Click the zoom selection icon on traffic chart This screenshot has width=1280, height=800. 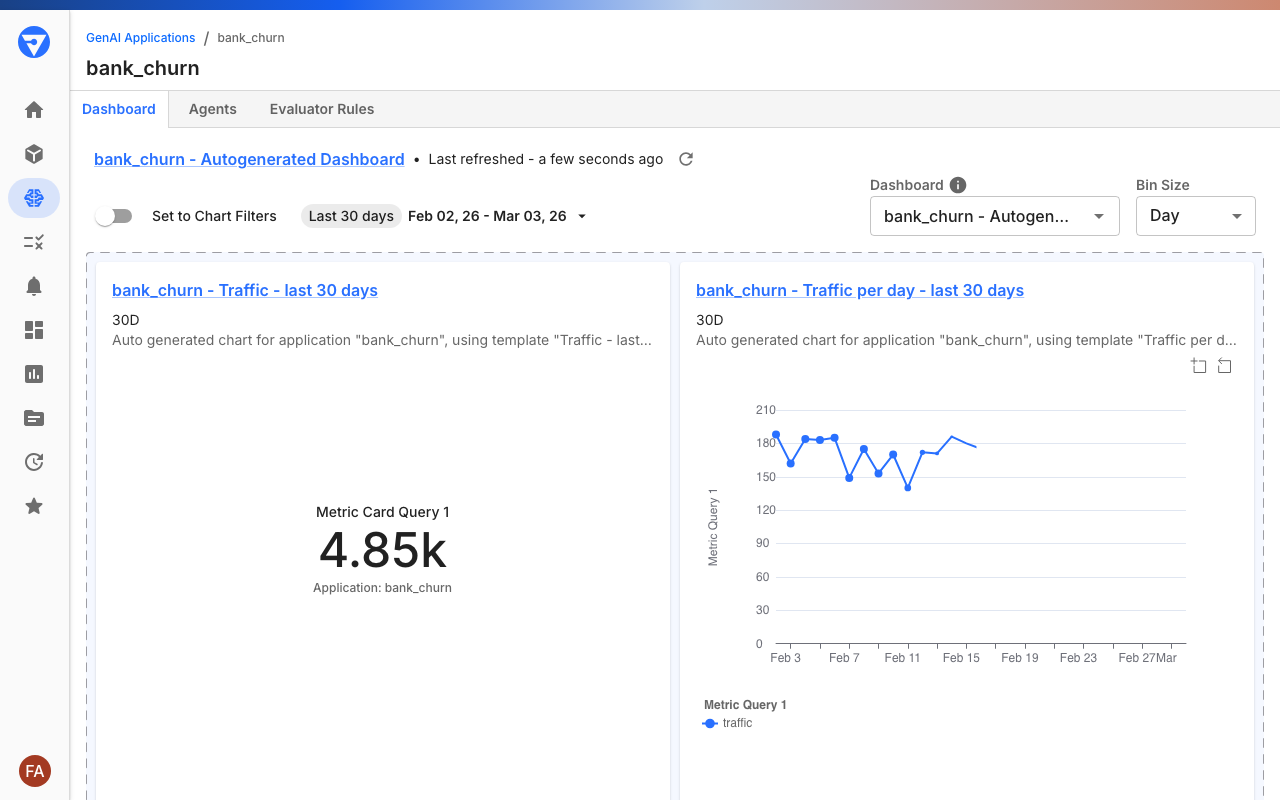coord(1199,366)
